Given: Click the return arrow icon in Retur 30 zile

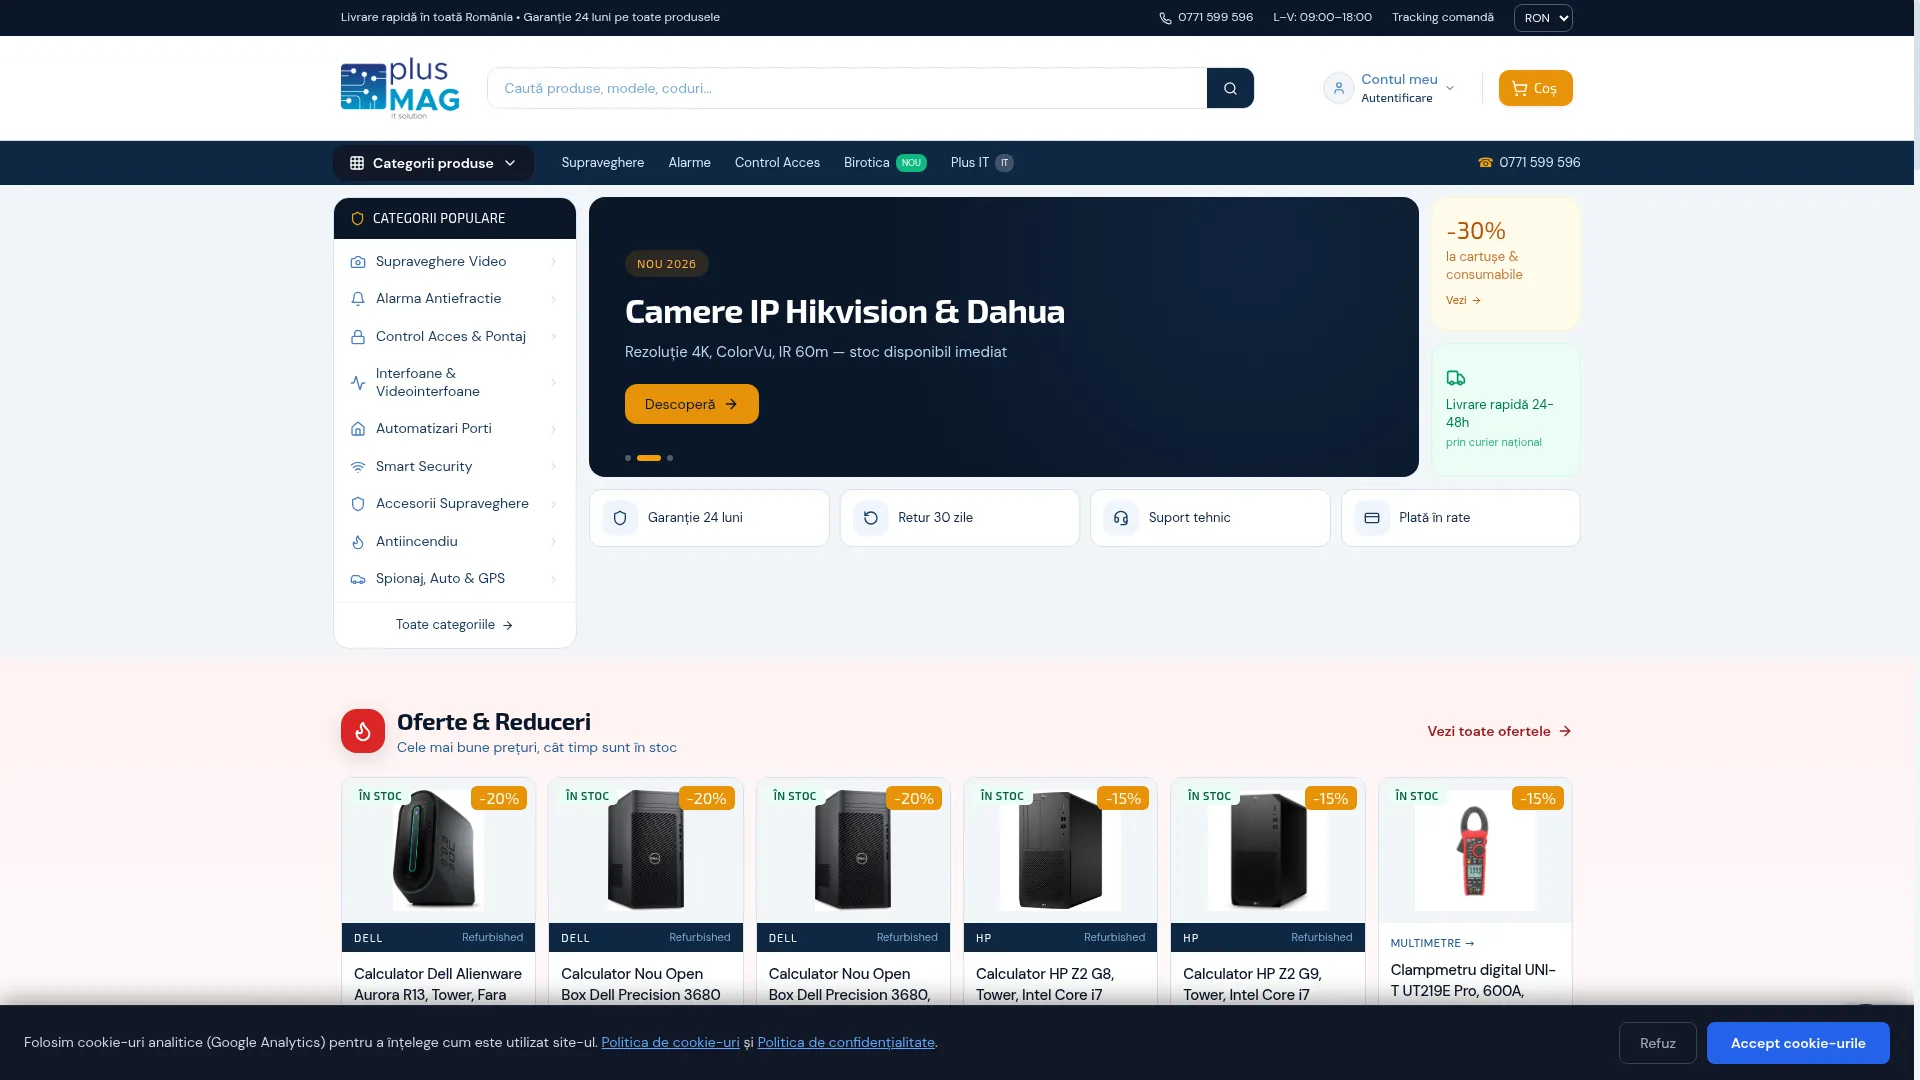Looking at the screenshot, I should [871, 518].
